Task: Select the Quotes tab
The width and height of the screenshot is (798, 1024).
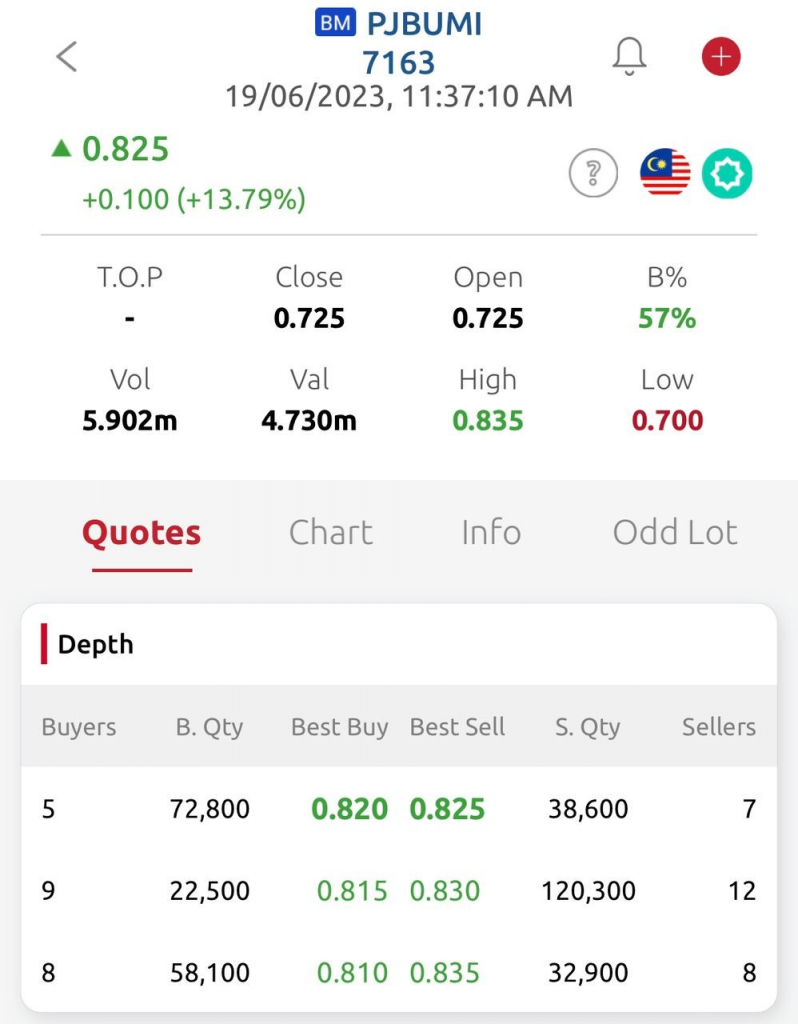Action: pyautogui.click(x=141, y=532)
